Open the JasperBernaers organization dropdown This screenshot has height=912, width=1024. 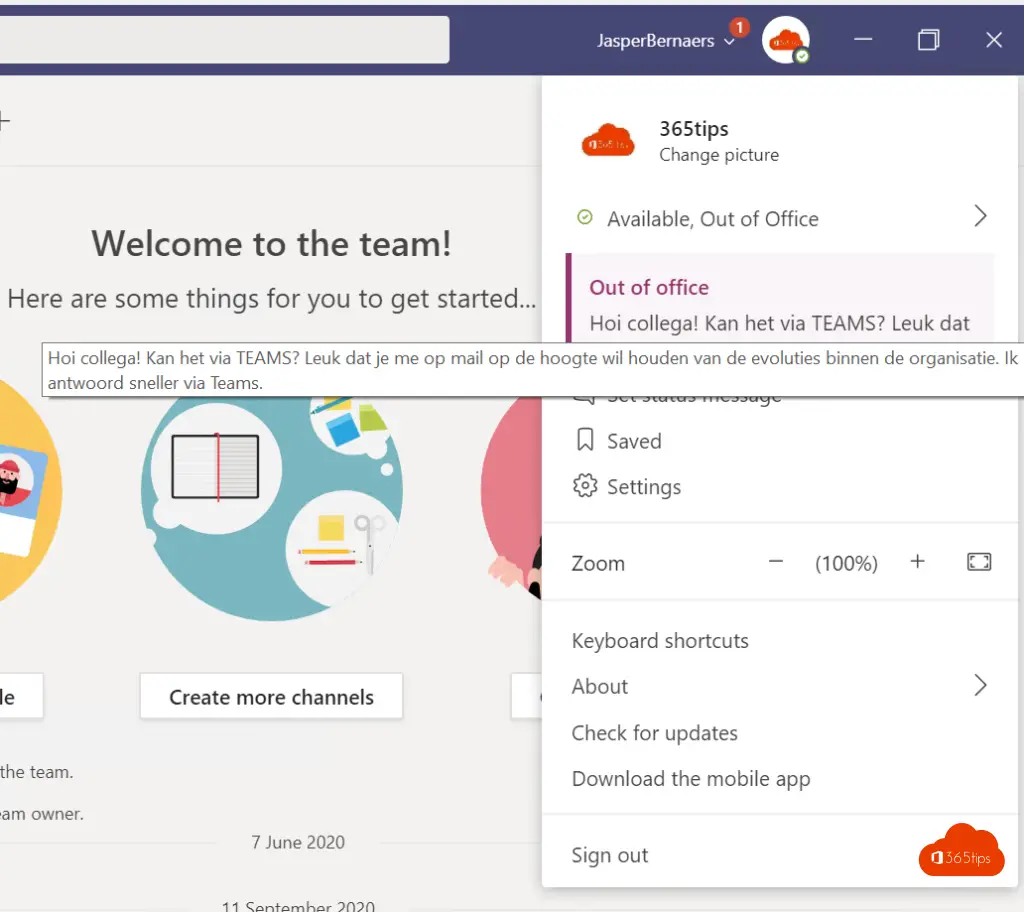point(665,41)
